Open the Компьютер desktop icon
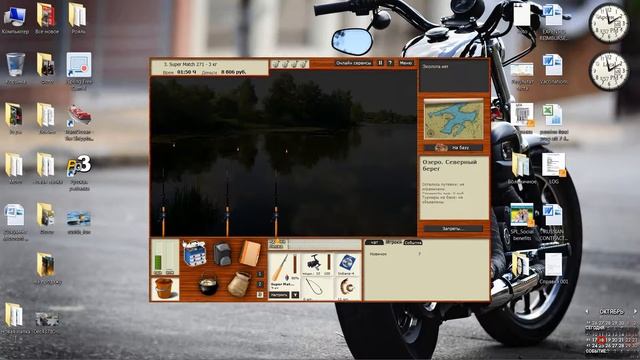 [15, 20]
